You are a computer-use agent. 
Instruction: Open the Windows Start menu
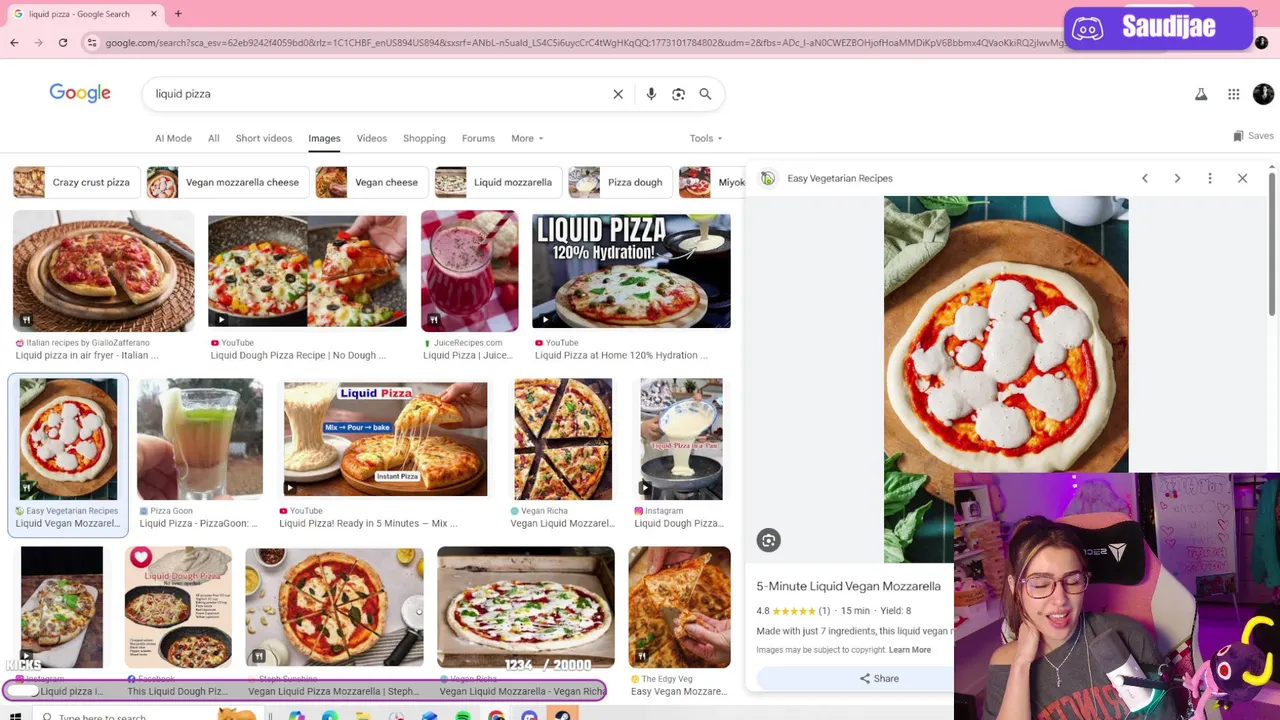[15, 716]
